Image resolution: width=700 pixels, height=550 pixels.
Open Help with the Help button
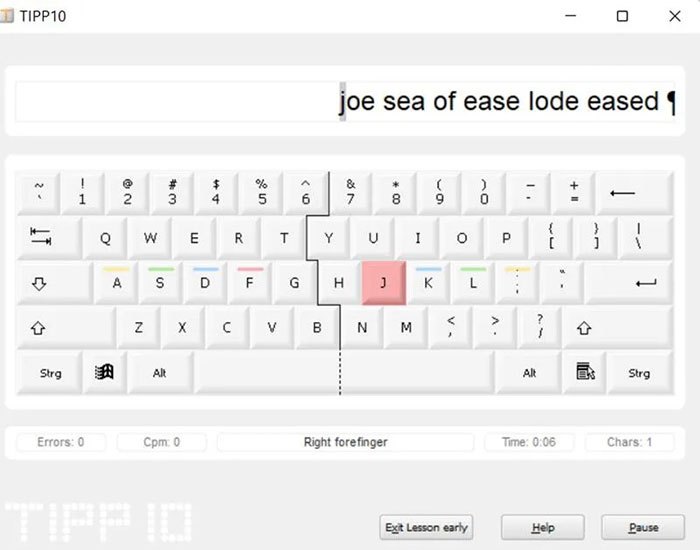(543, 527)
